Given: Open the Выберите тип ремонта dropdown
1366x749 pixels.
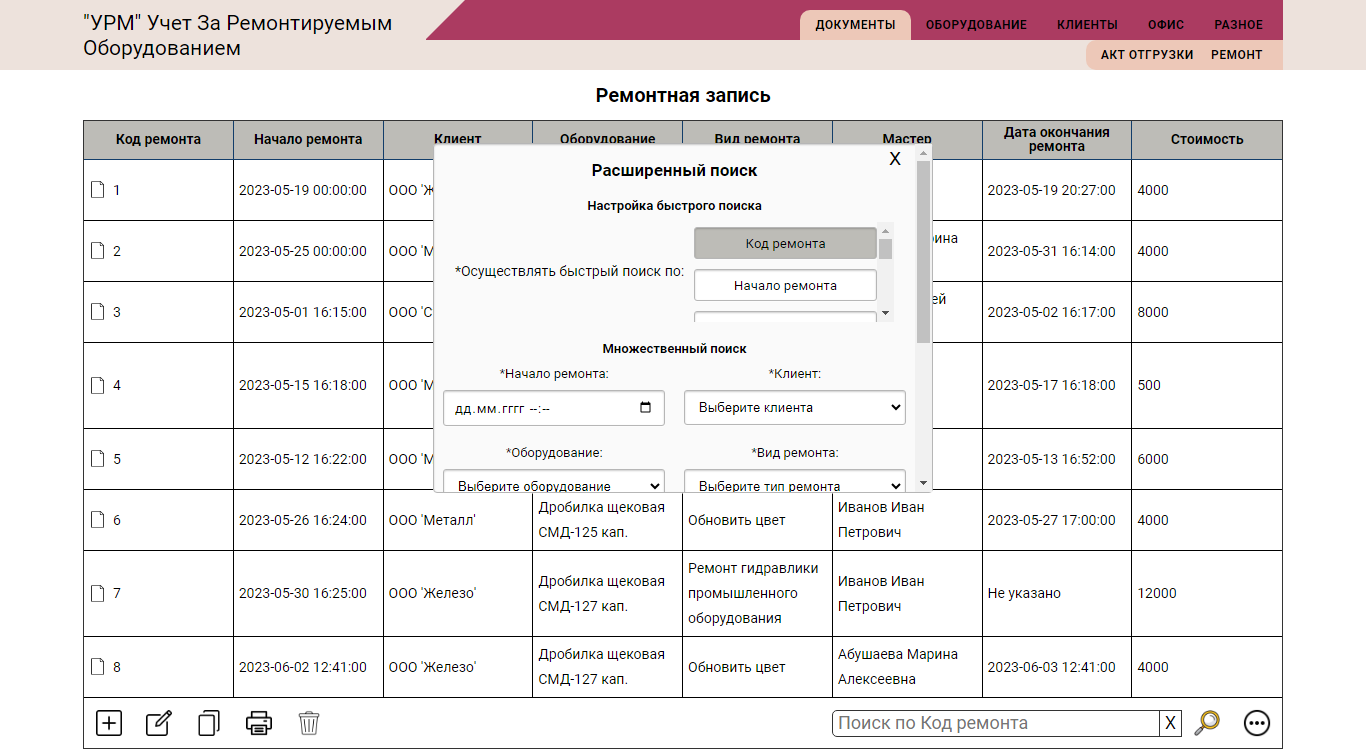Looking at the screenshot, I should pos(793,482).
